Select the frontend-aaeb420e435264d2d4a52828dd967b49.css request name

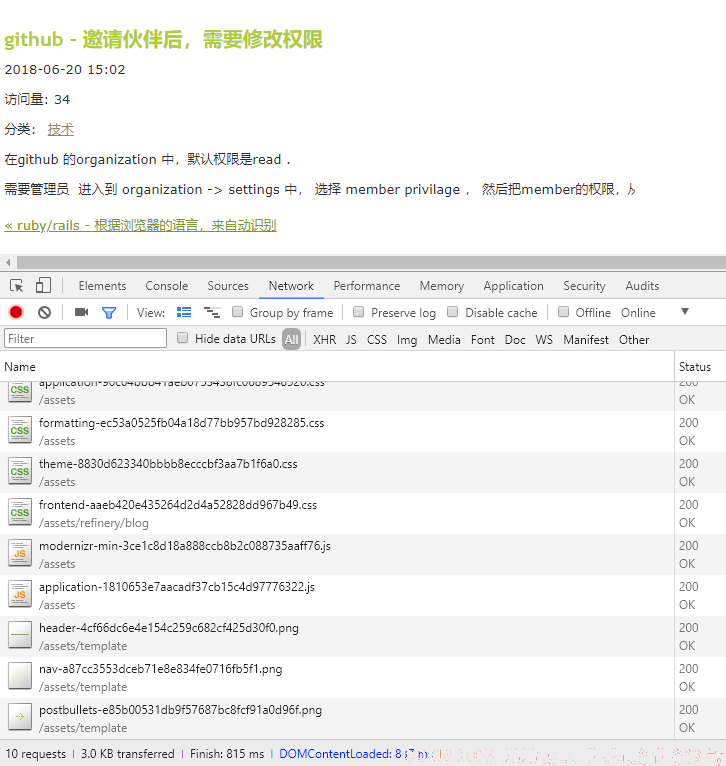click(178, 505)
